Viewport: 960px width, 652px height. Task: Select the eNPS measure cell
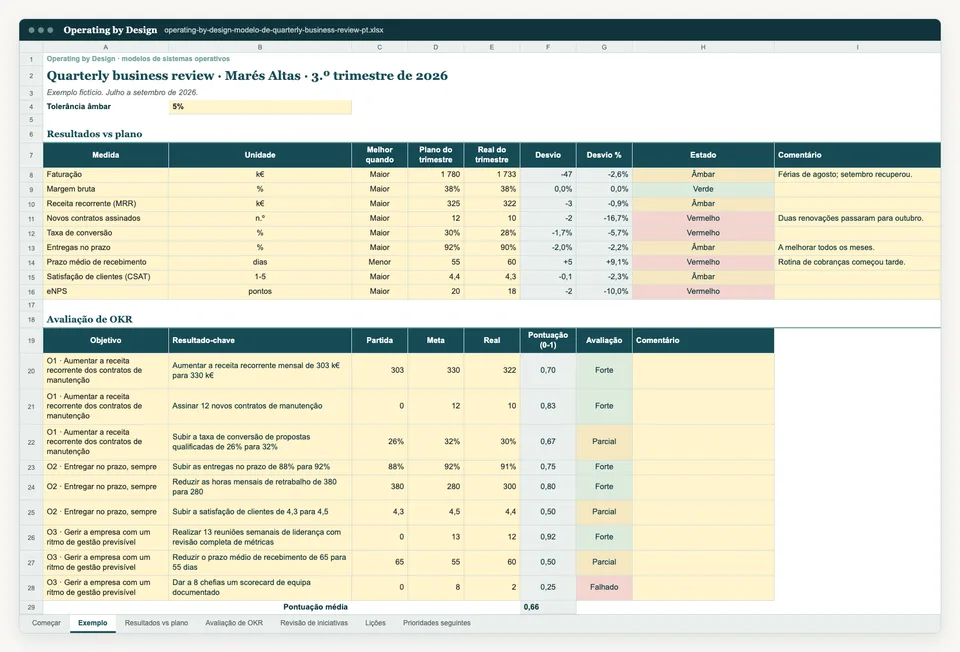(x=105, y=291)
